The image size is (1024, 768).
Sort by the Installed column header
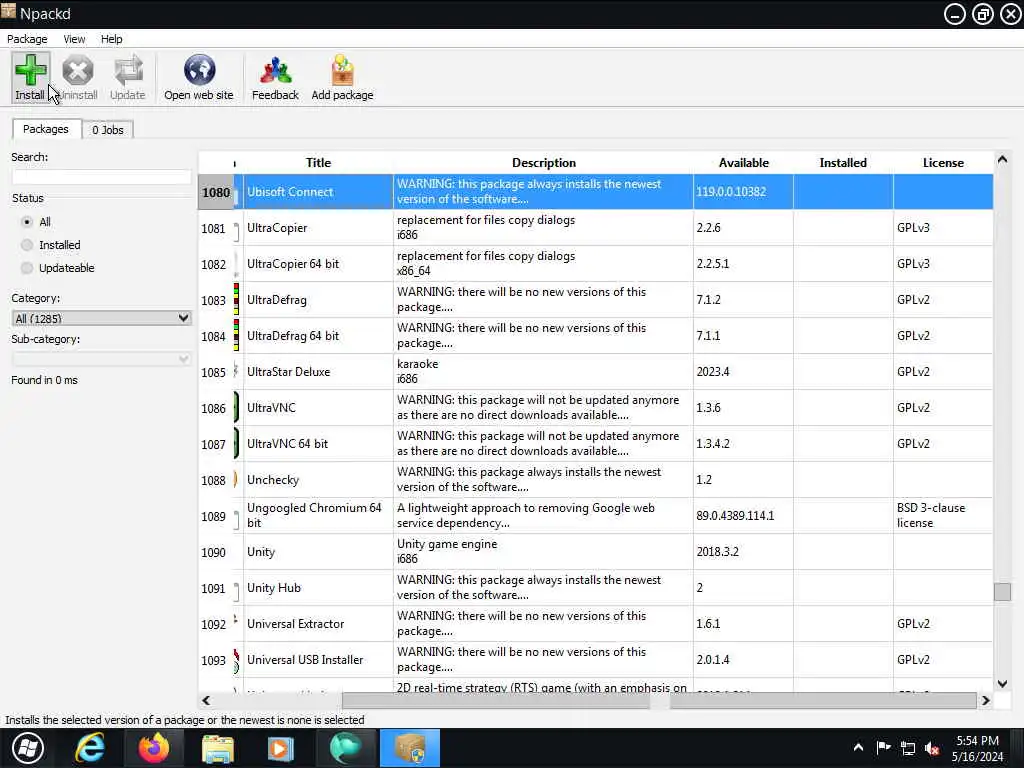(843, 163)
